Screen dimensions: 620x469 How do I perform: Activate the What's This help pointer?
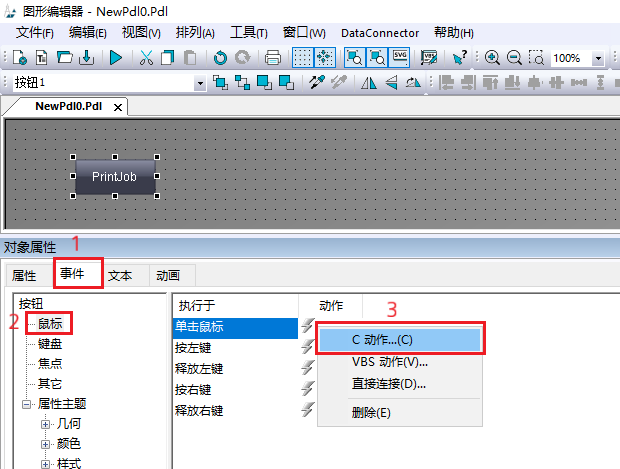coord(459,58)
